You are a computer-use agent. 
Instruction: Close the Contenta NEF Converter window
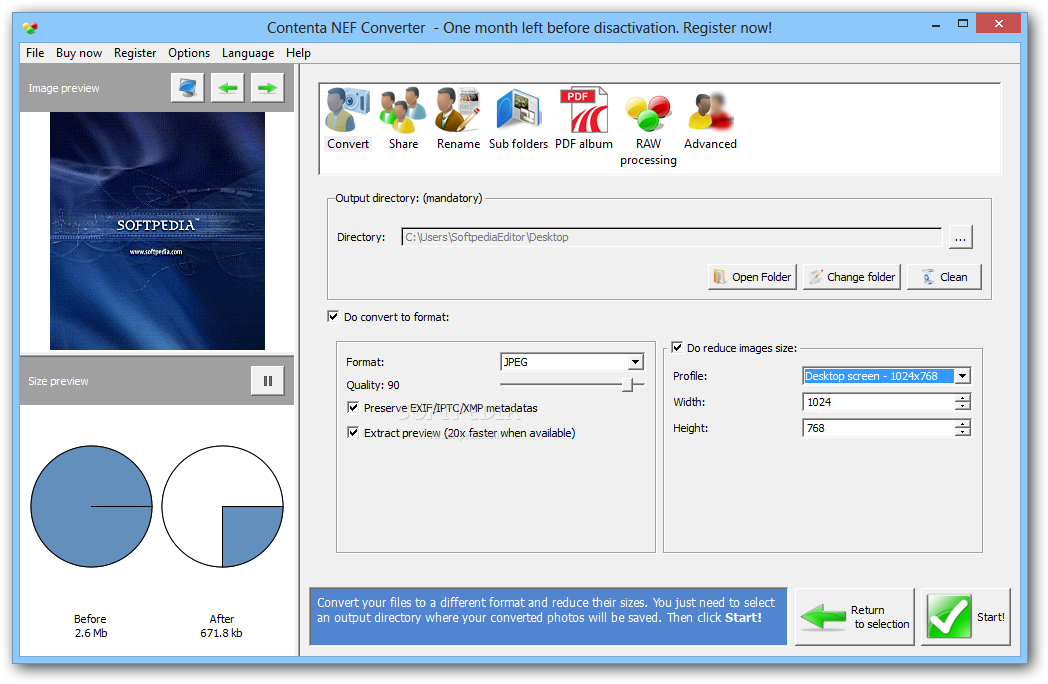coord(999,23)
